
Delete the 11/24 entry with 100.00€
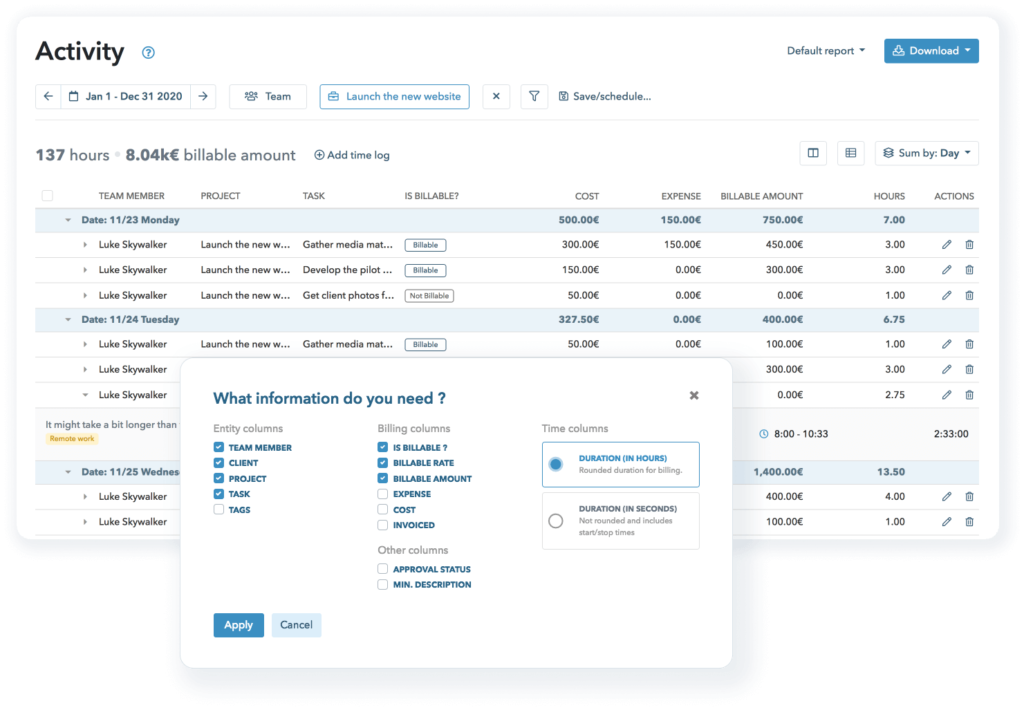coord(969,344)
